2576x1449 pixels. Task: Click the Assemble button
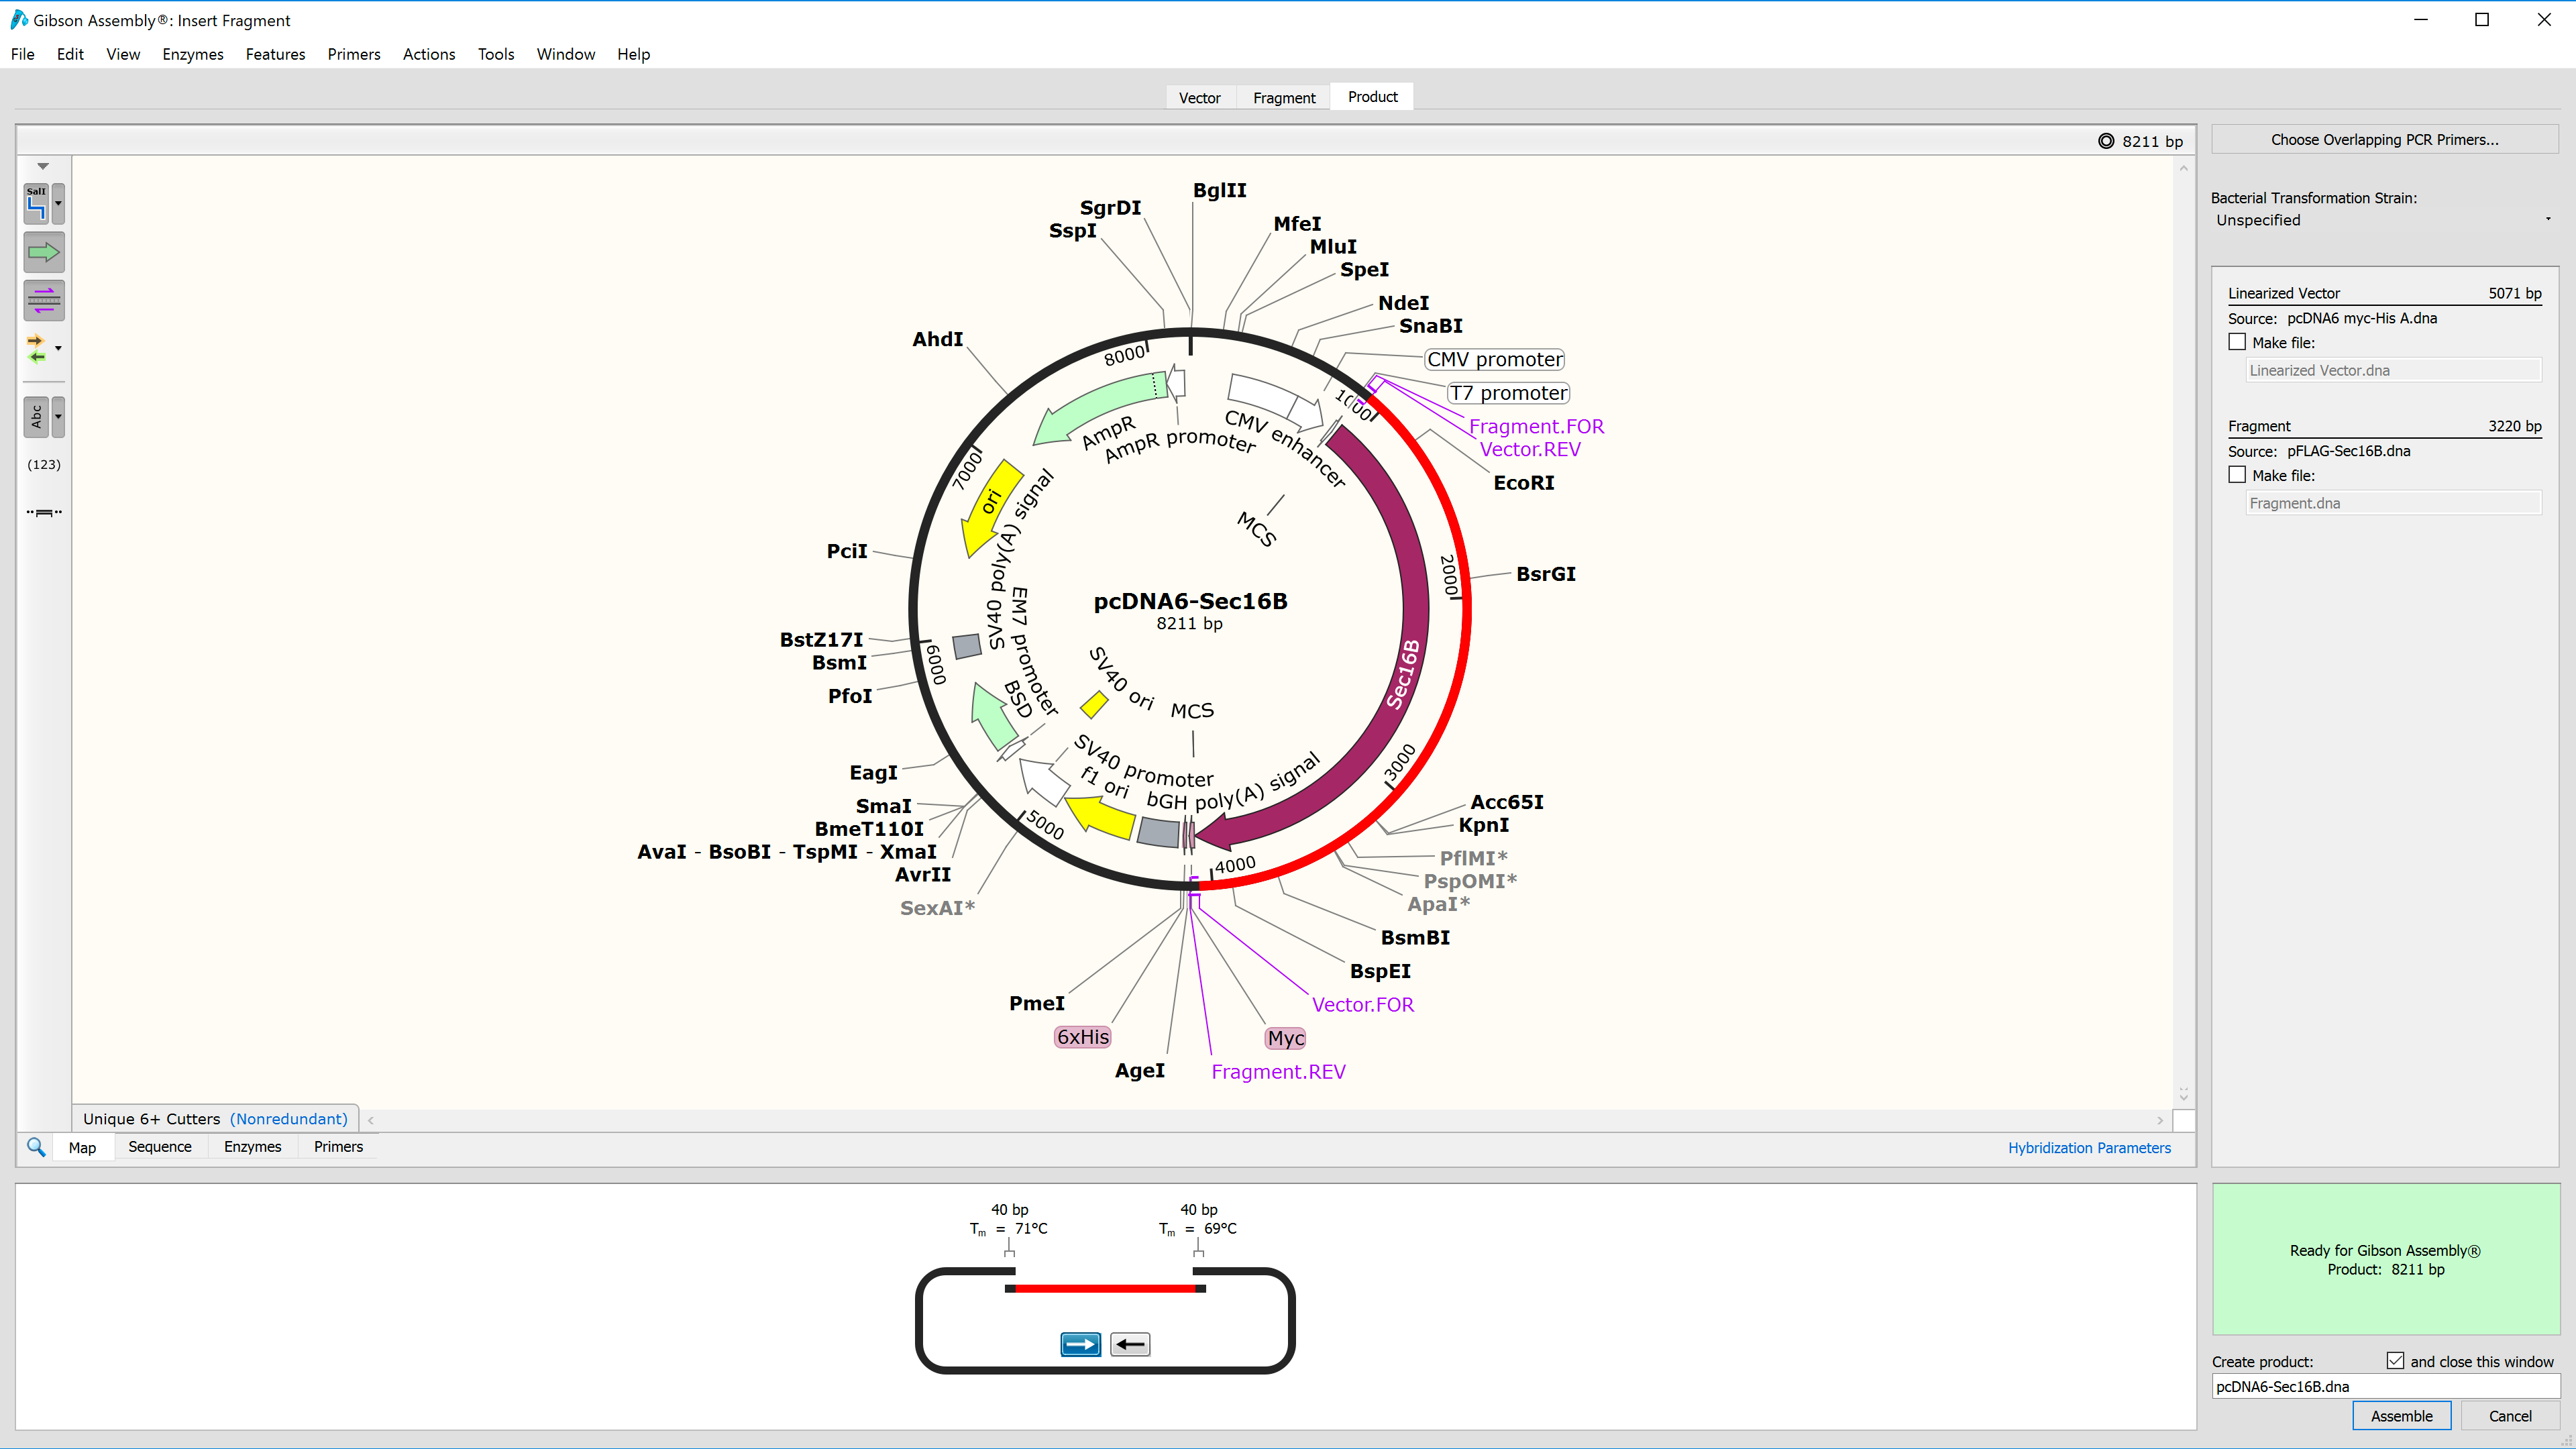(2401, 1415)
